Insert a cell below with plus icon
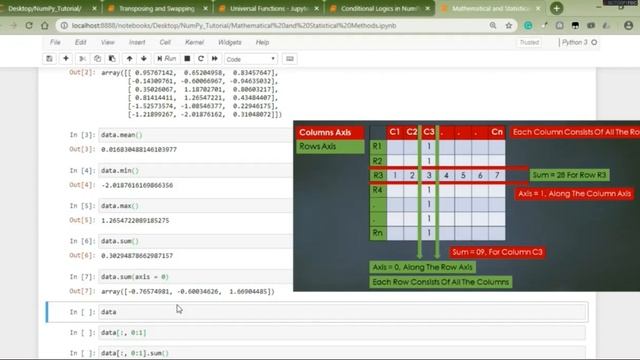Image resolution: width=640 pixels, height=360 pixels. (66, 59)
